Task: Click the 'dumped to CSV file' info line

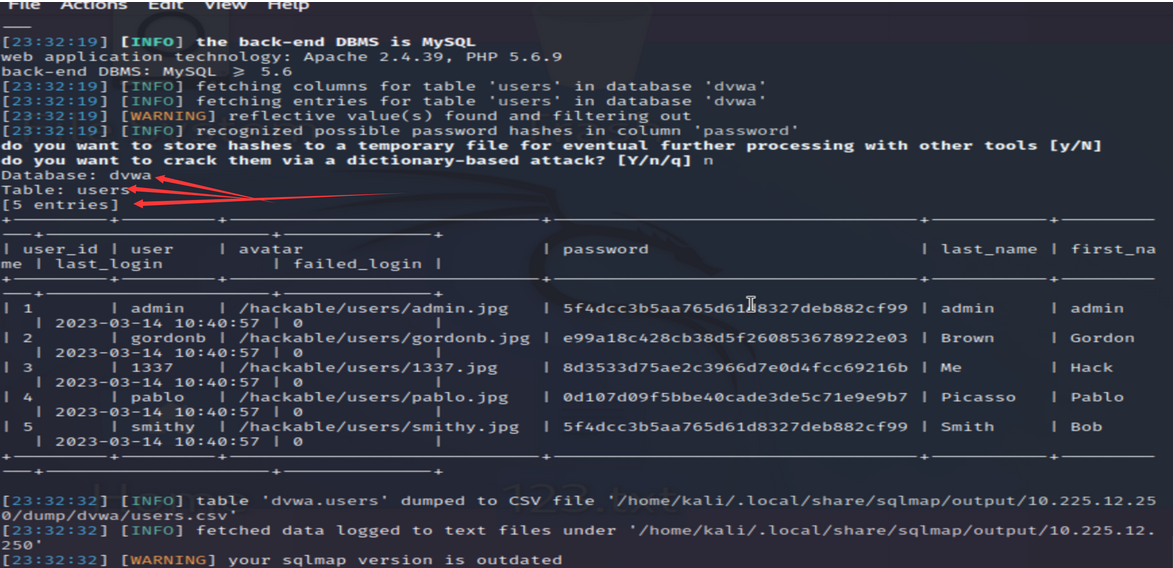Action: click(x=578, y=507)
